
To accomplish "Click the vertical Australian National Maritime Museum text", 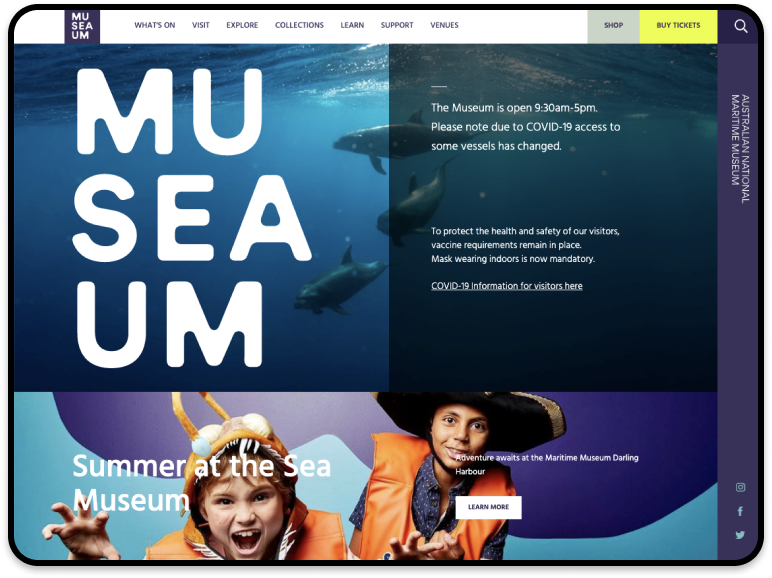I will coord(740,148).
